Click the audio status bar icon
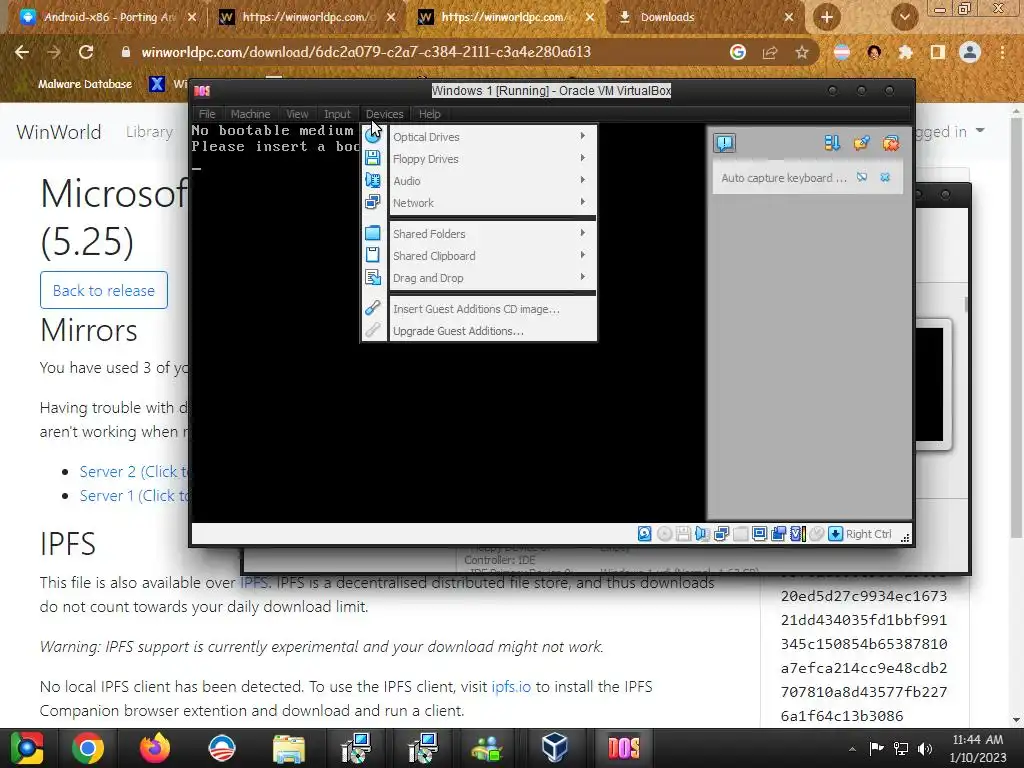 [x=702, y=534]
